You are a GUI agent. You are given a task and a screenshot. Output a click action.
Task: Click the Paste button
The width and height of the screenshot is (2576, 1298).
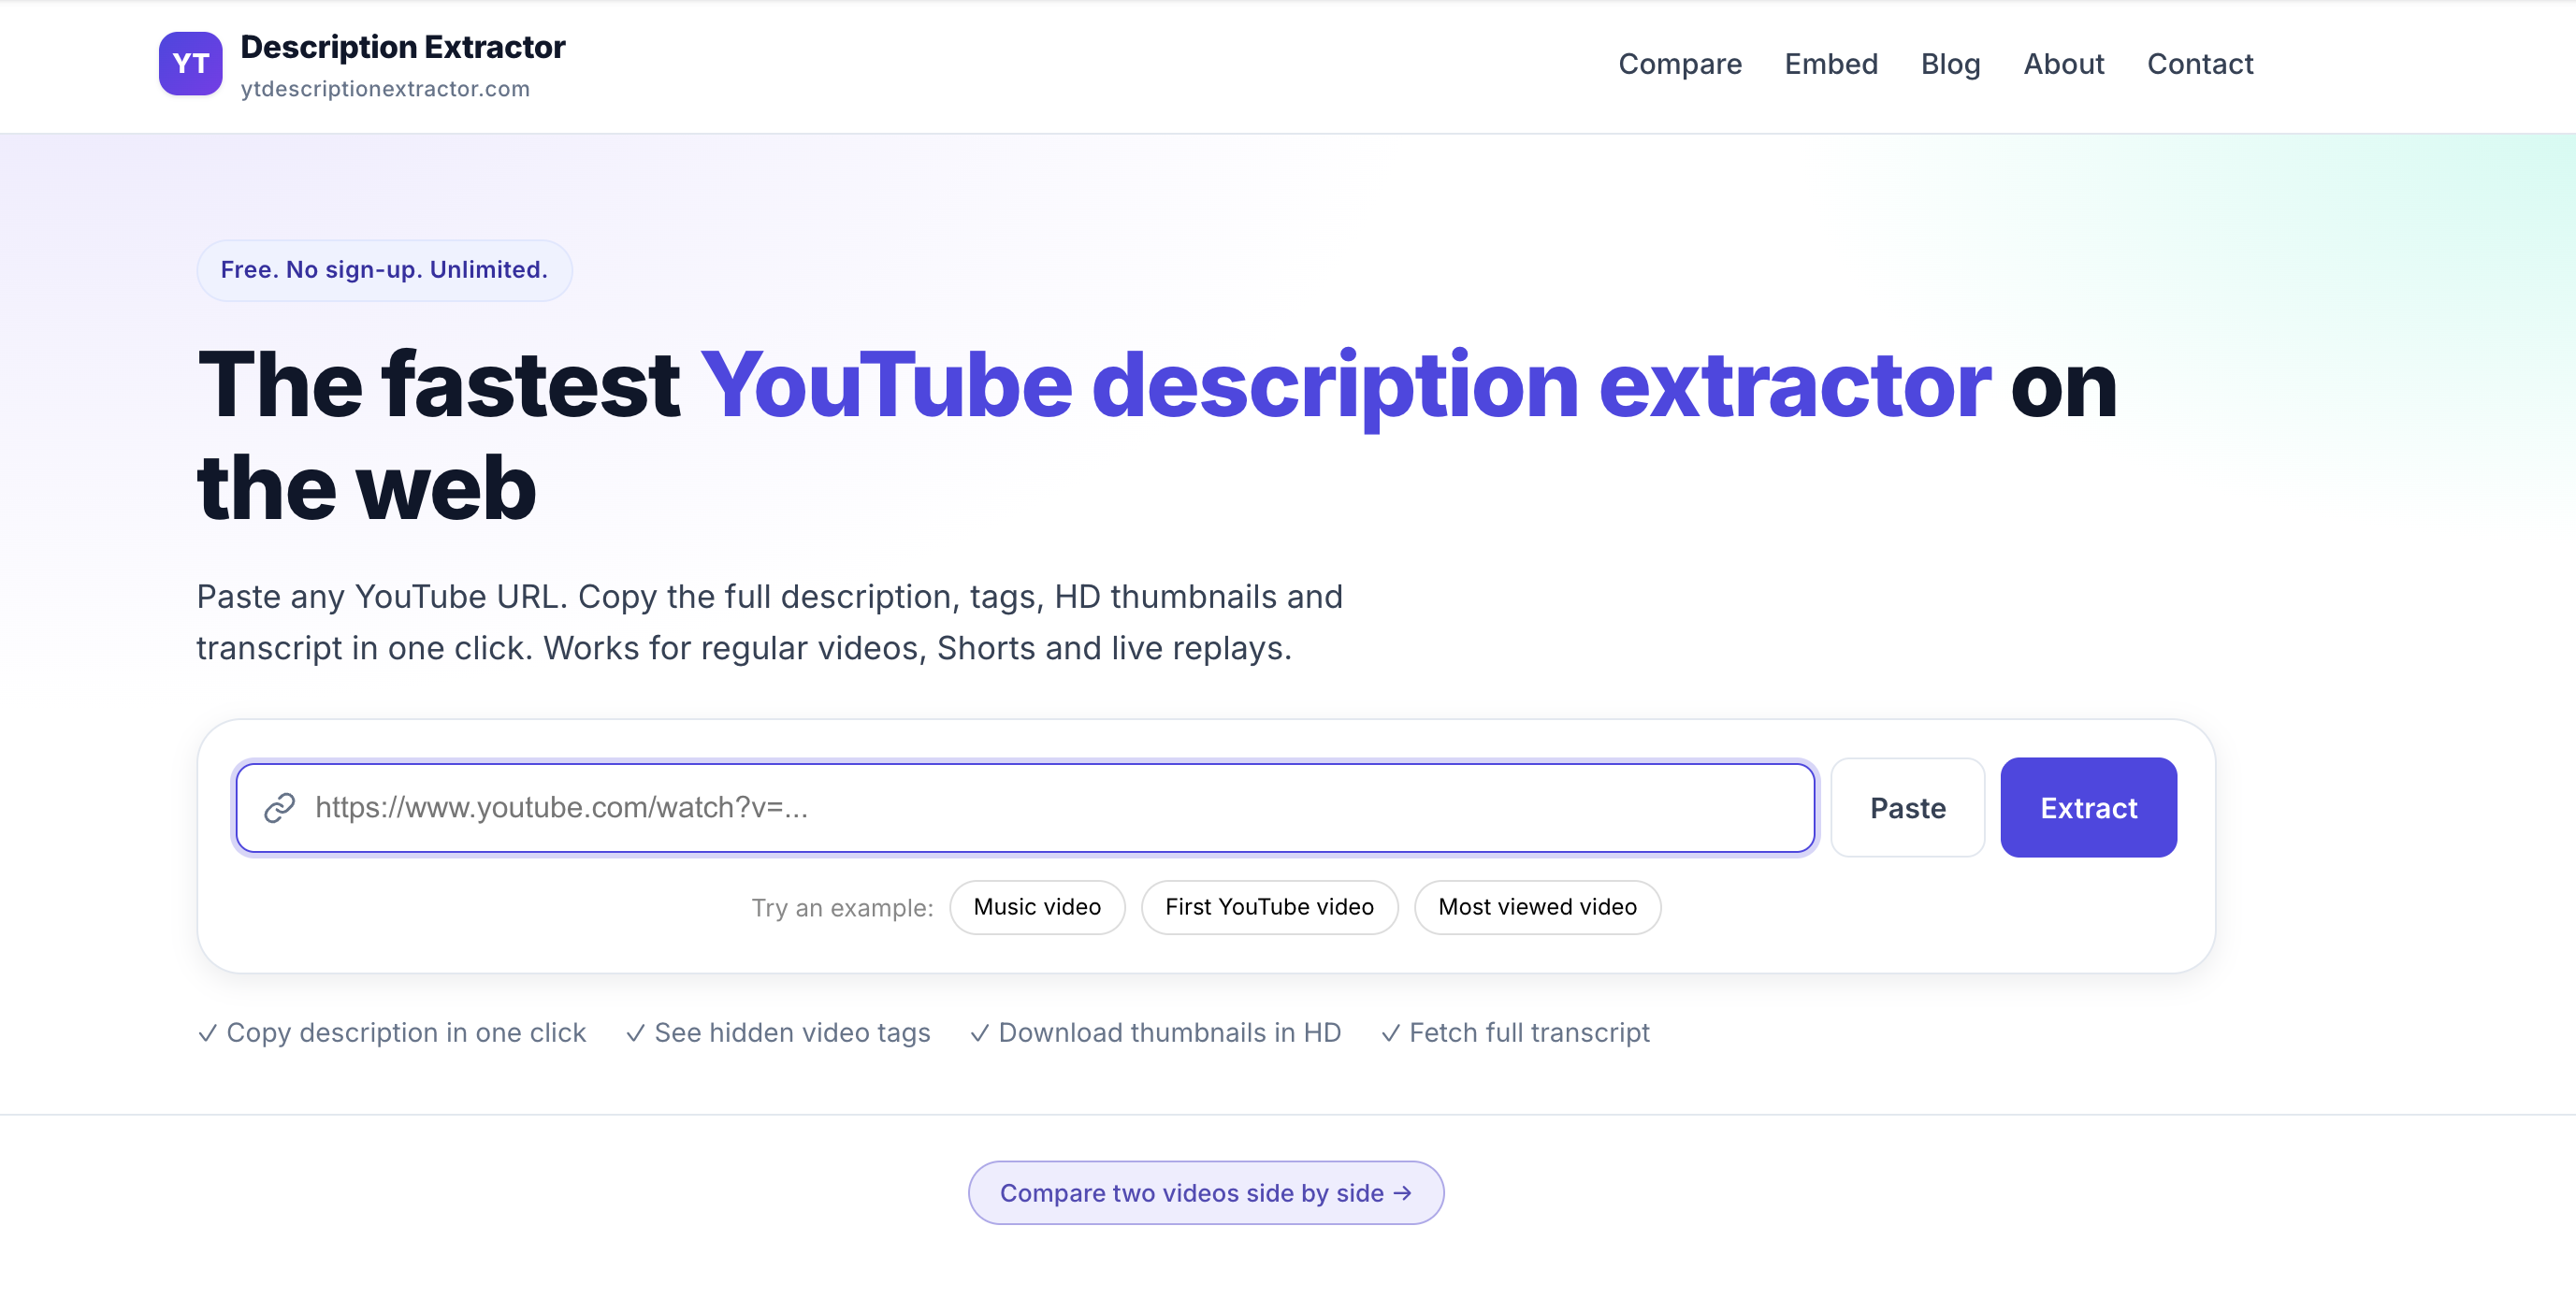pos(1907,808)
